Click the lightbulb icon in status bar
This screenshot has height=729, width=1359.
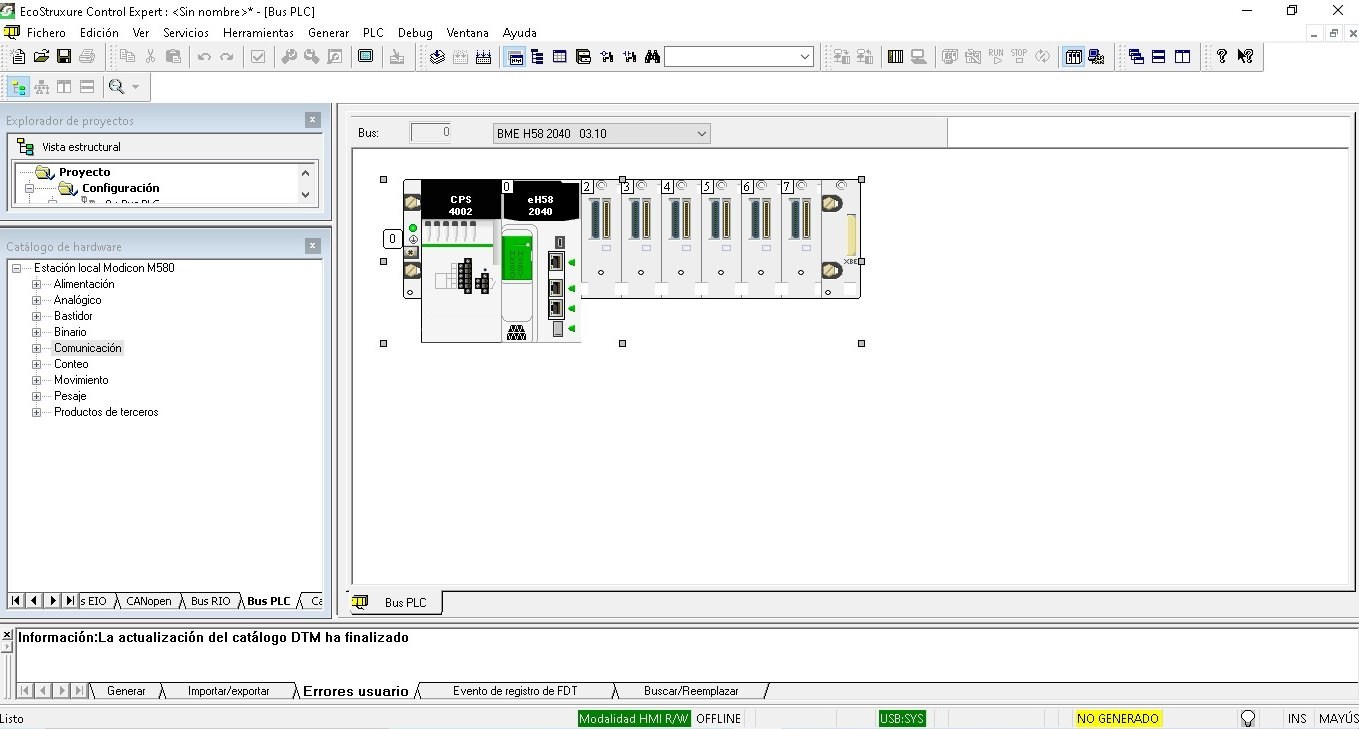pyautogui.click(x=1247, y=718)
